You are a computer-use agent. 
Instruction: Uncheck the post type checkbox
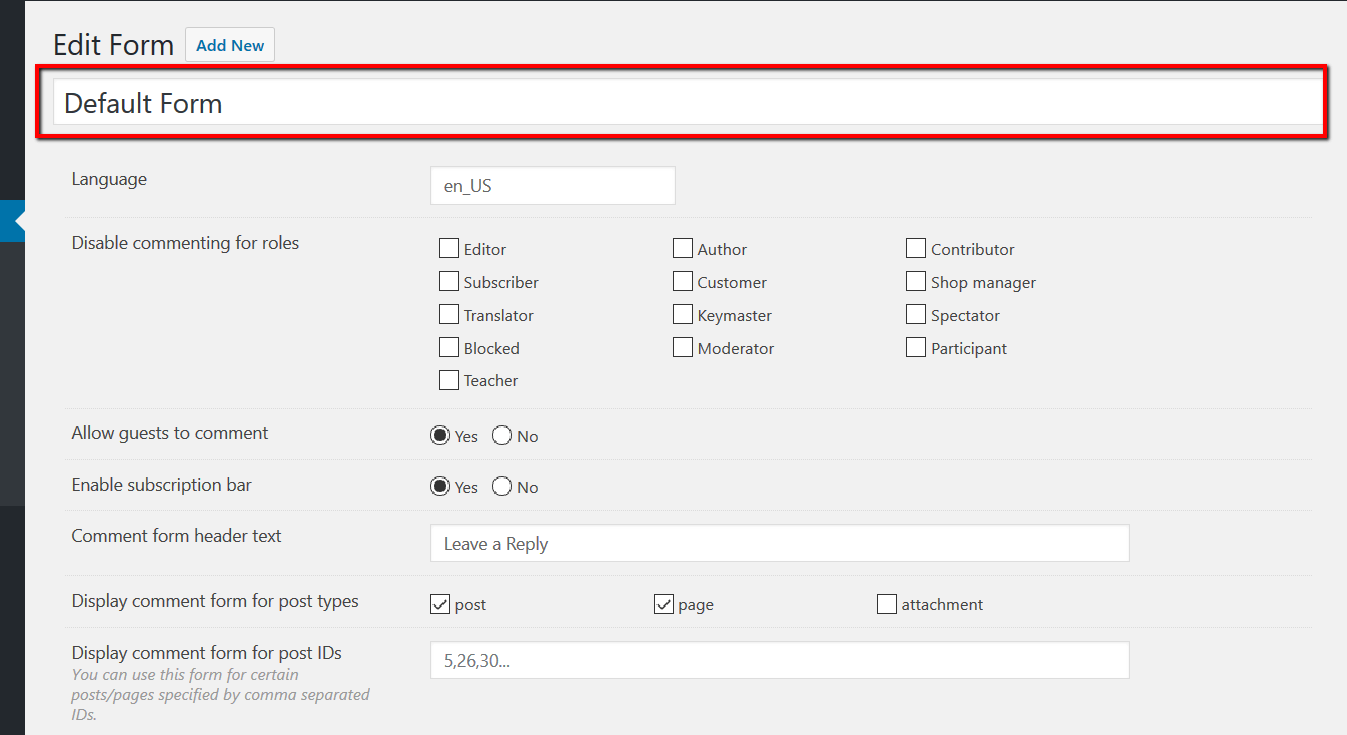tap(440, 604)
